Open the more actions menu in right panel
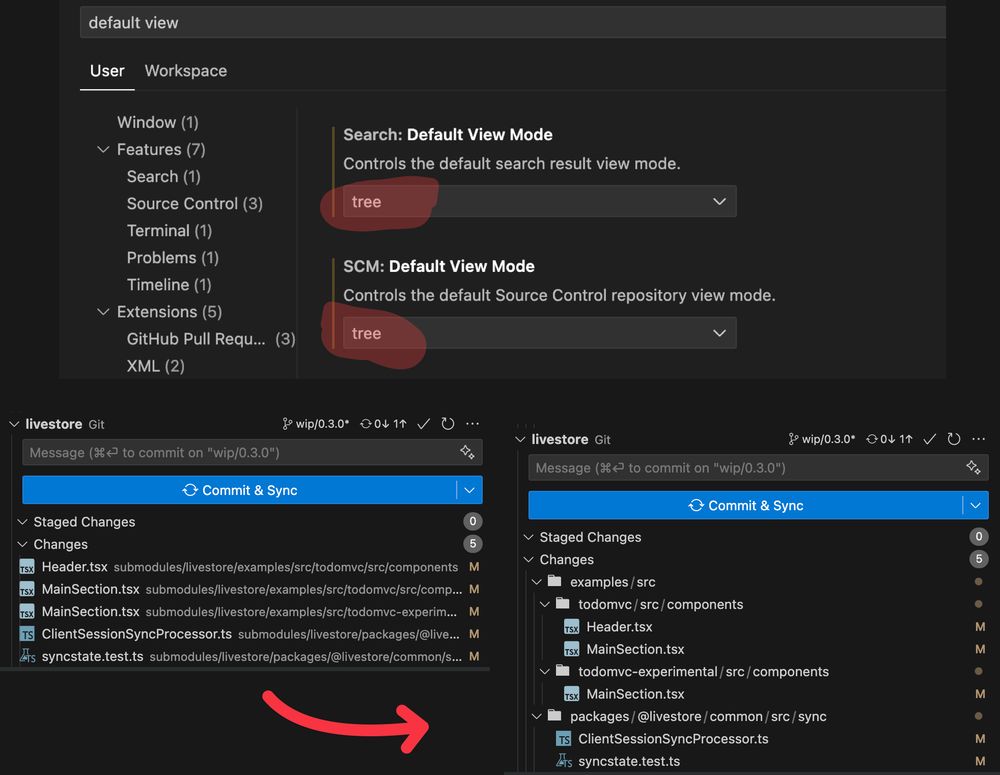The width and height of the screenshot is (1000, 775). [978, 439]
